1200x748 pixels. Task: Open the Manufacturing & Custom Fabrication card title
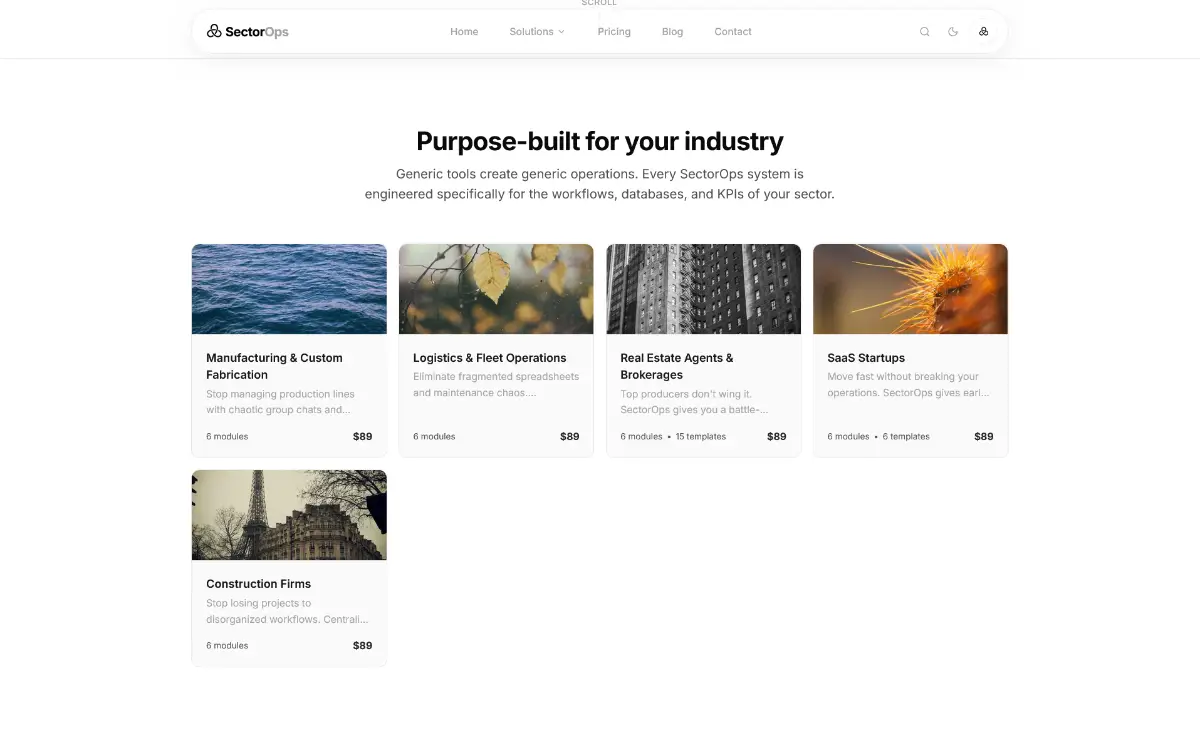click(274, 366)
